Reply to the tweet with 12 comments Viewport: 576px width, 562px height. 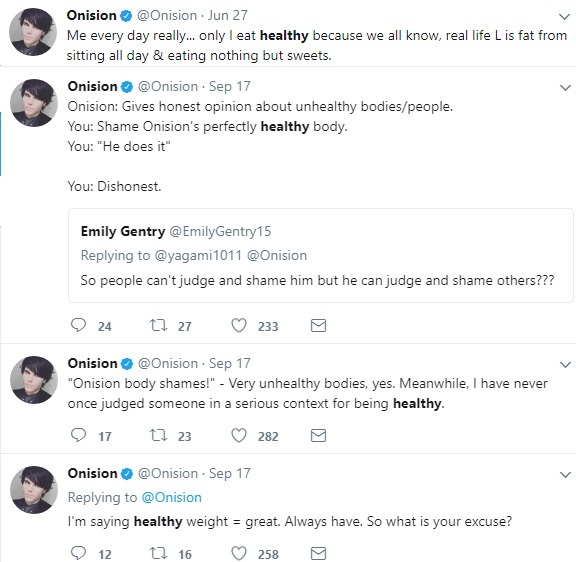click(x=78, y=553)
